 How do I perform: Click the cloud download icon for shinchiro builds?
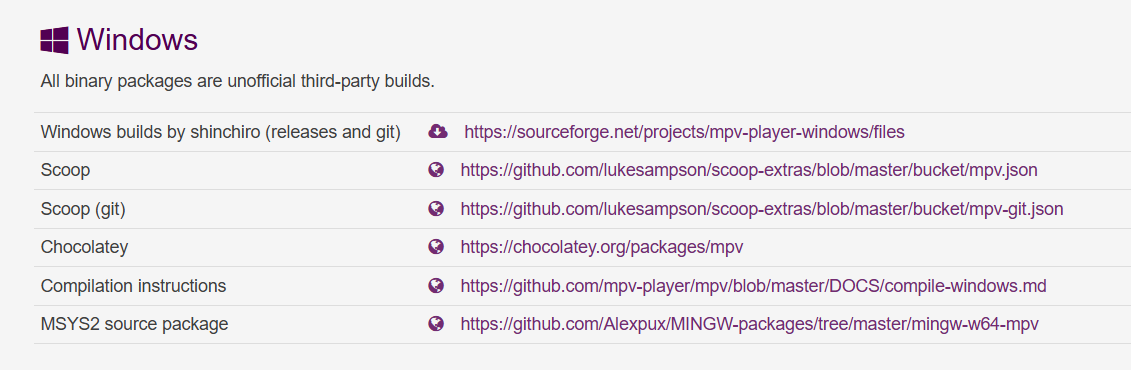(438, 131)
